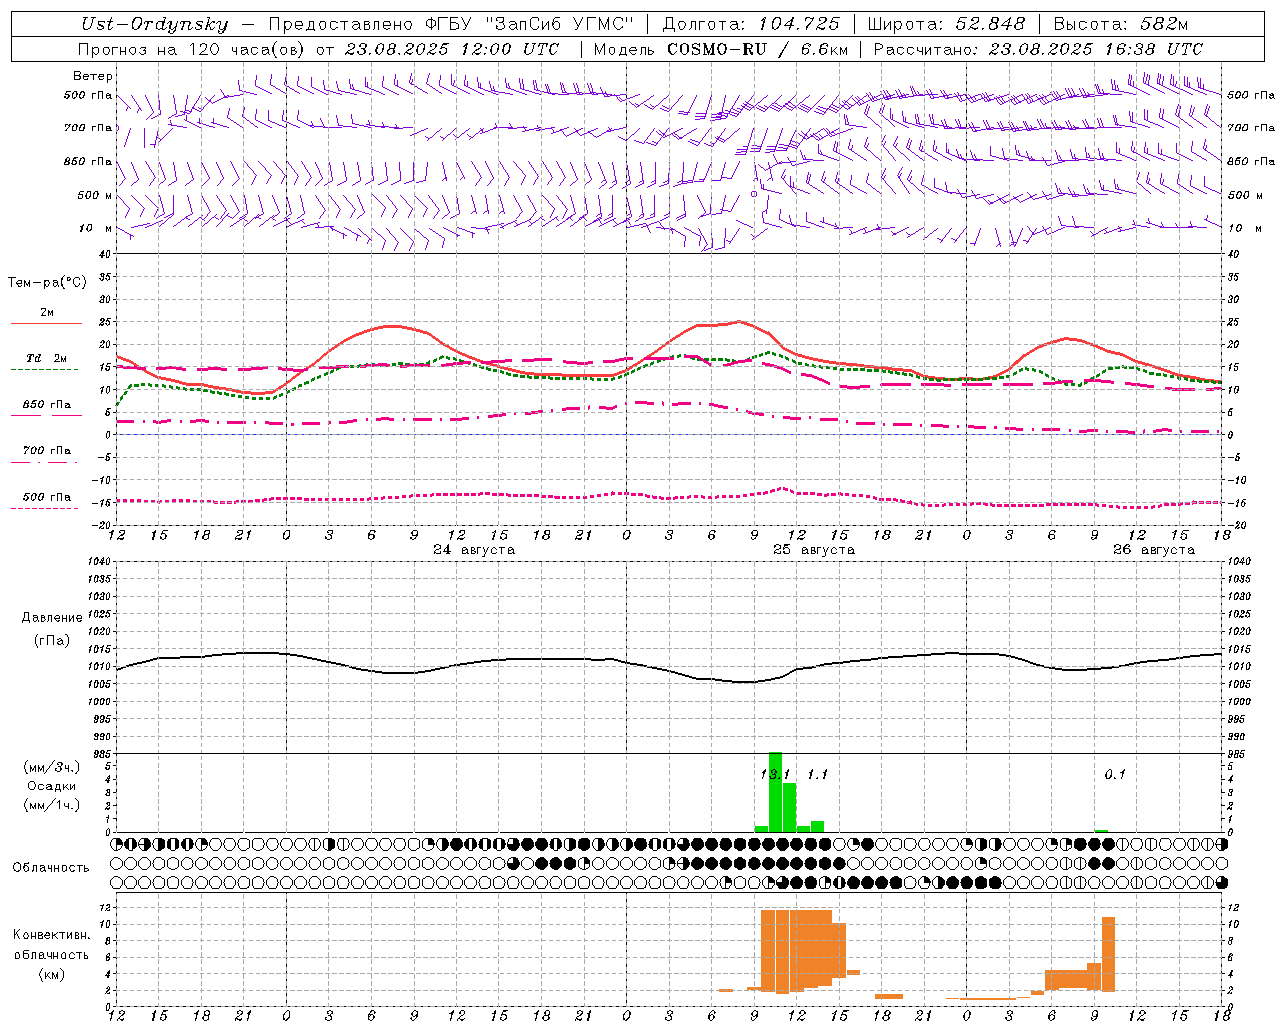Click the station name Ust-Ordynsky
This screenshot has height=1024, width=1280.
click(155, 24)
